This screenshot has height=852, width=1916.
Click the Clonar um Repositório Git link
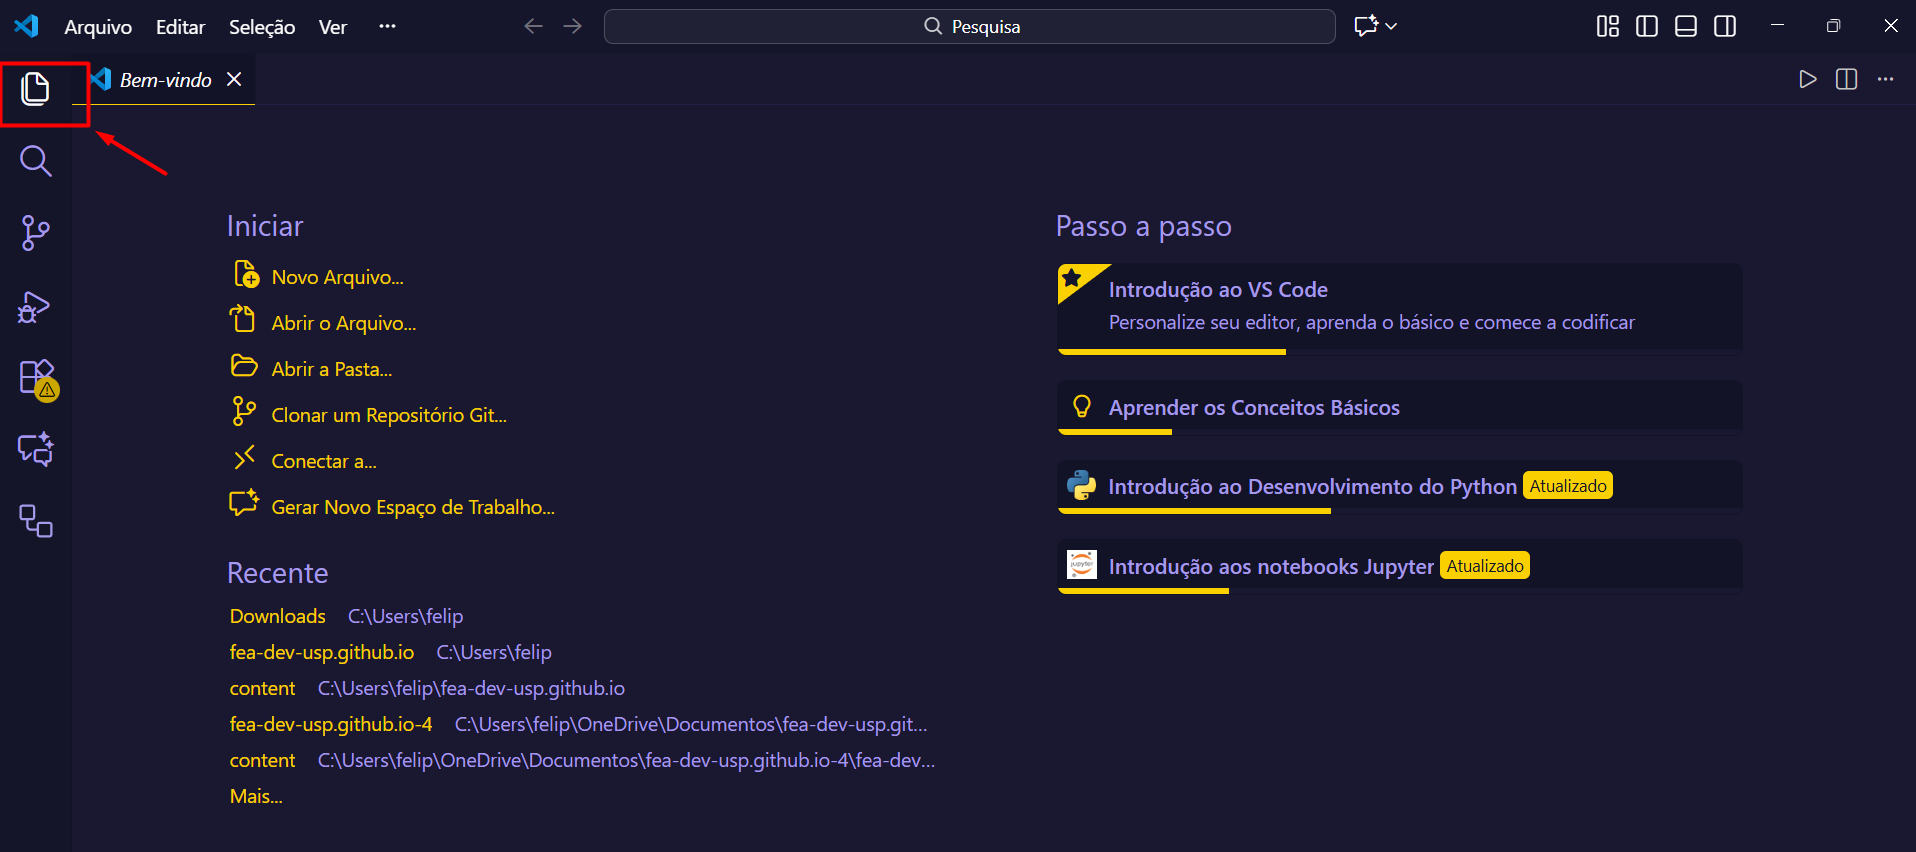(388, 415)
